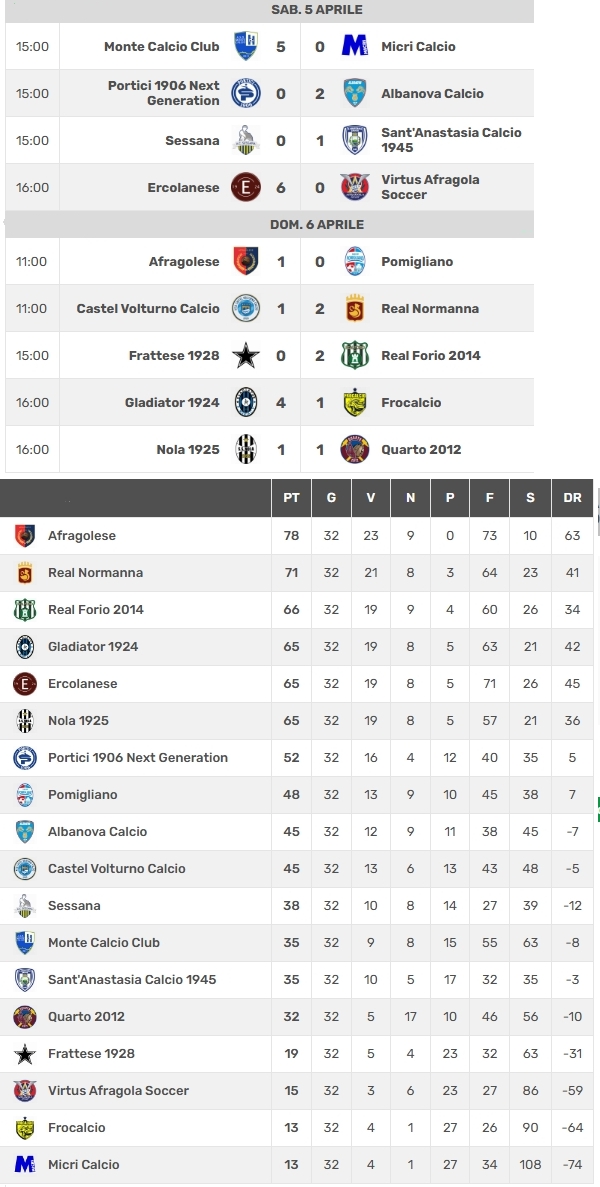Sort standings by PT column header
The width and height of the screenshot is (600, 1187).
pyautogui.click(x=291, y=497)
